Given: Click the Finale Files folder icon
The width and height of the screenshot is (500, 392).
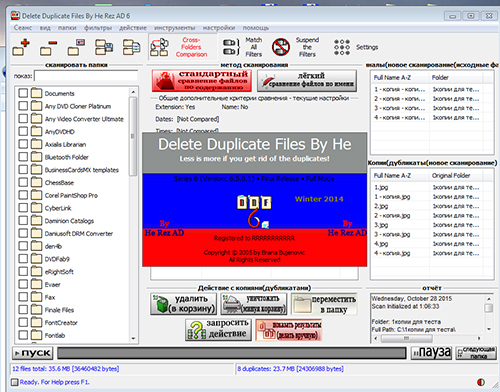Looking at the screenshot, I should (36, 309).
